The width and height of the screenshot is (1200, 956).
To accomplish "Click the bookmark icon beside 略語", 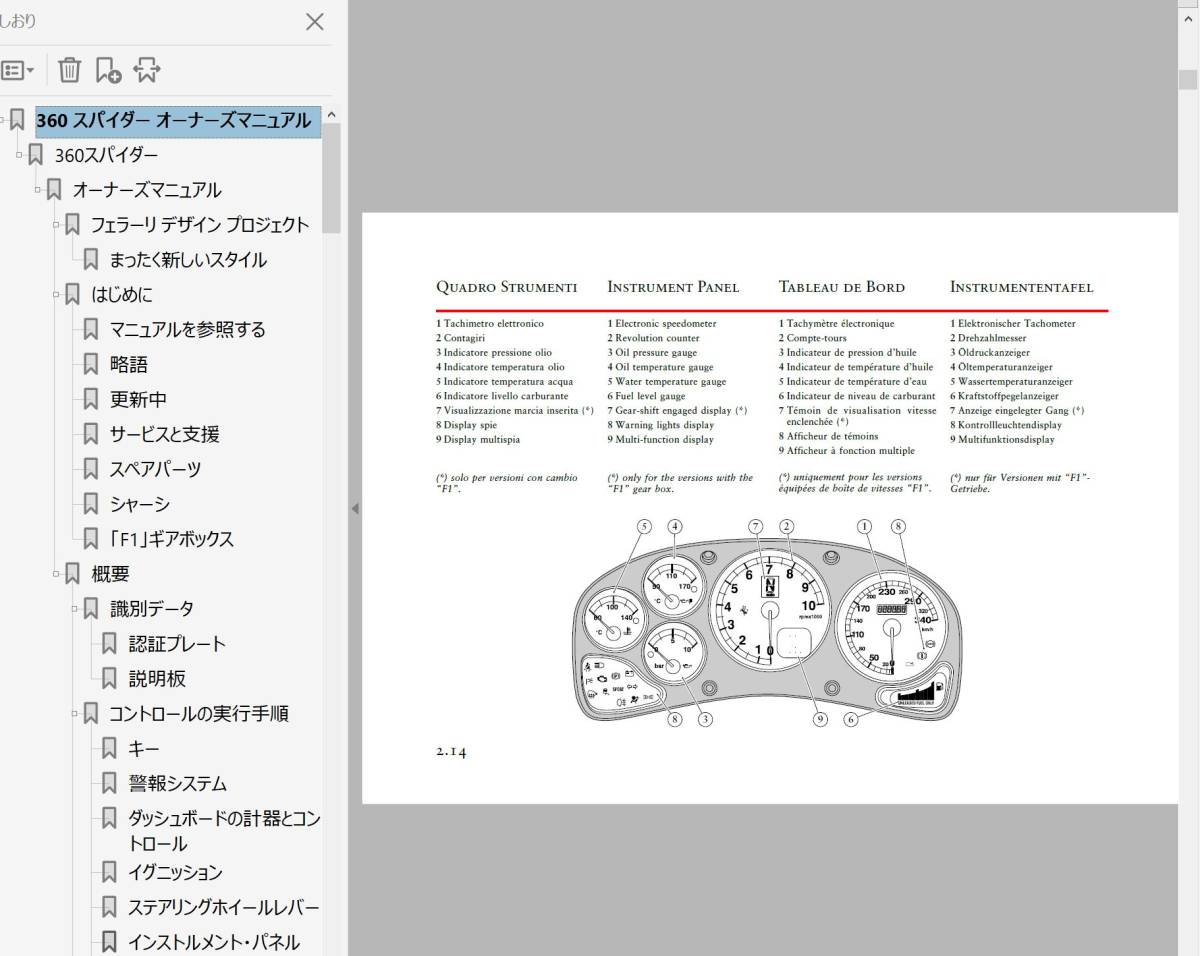I will tap(91, 365).
